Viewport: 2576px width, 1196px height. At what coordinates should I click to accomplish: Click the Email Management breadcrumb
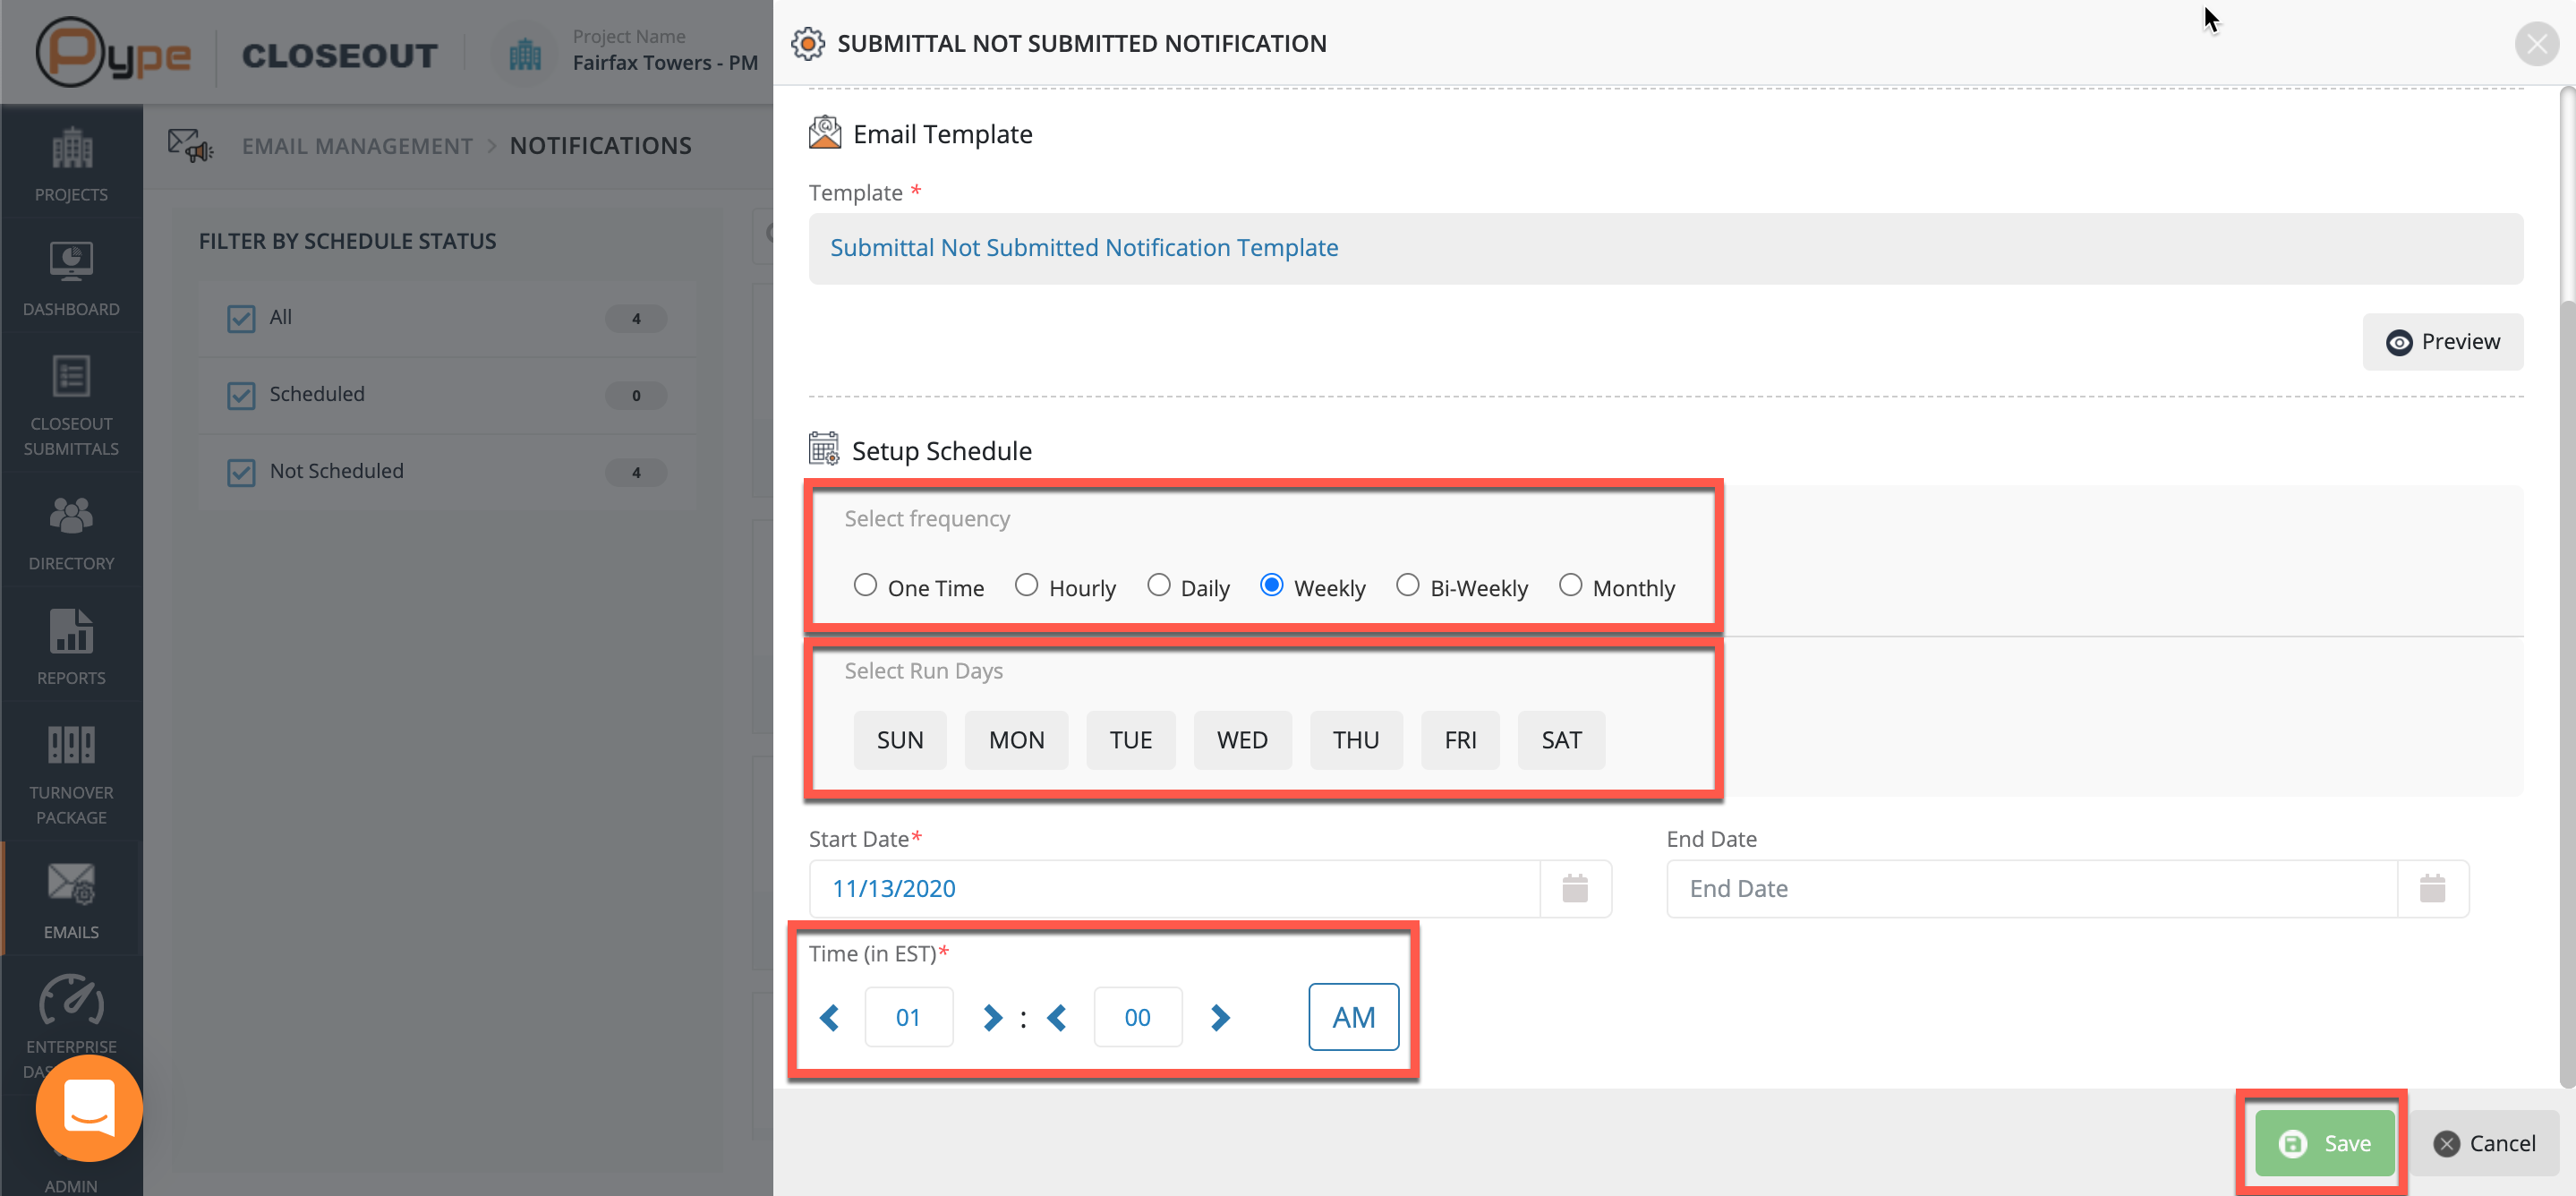pyautogui.click(x=357, y=146)
